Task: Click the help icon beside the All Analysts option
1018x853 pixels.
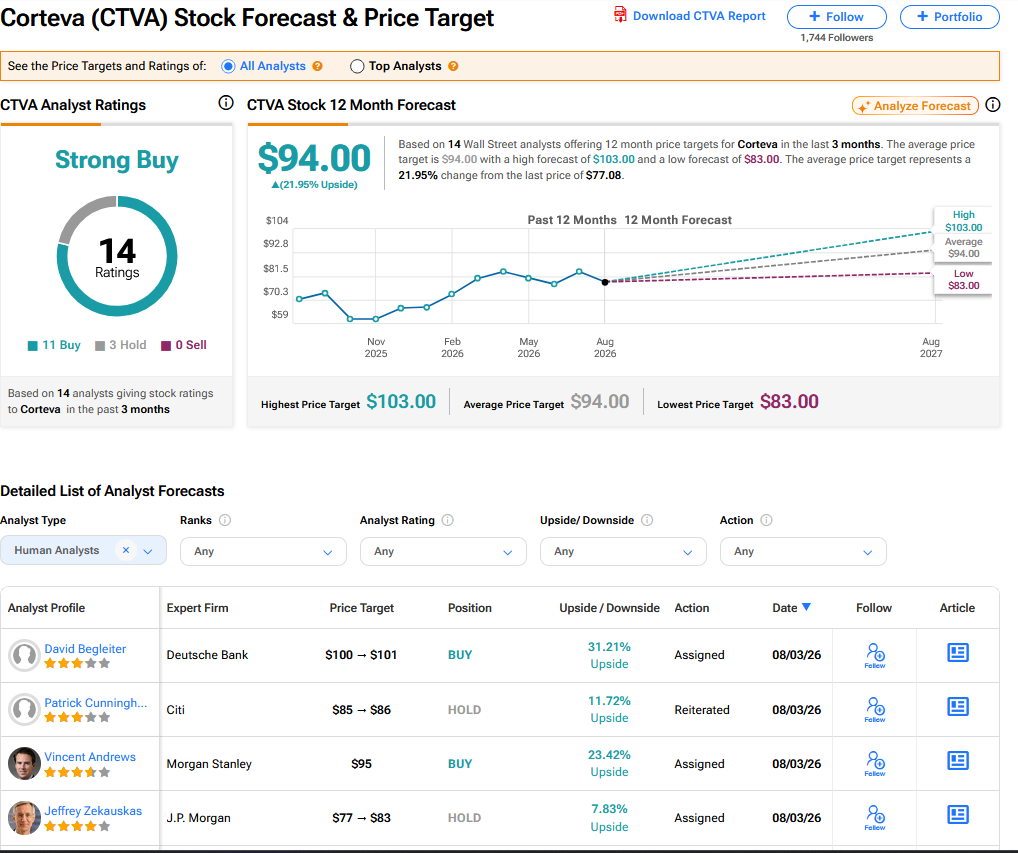Action: point(317,66)
